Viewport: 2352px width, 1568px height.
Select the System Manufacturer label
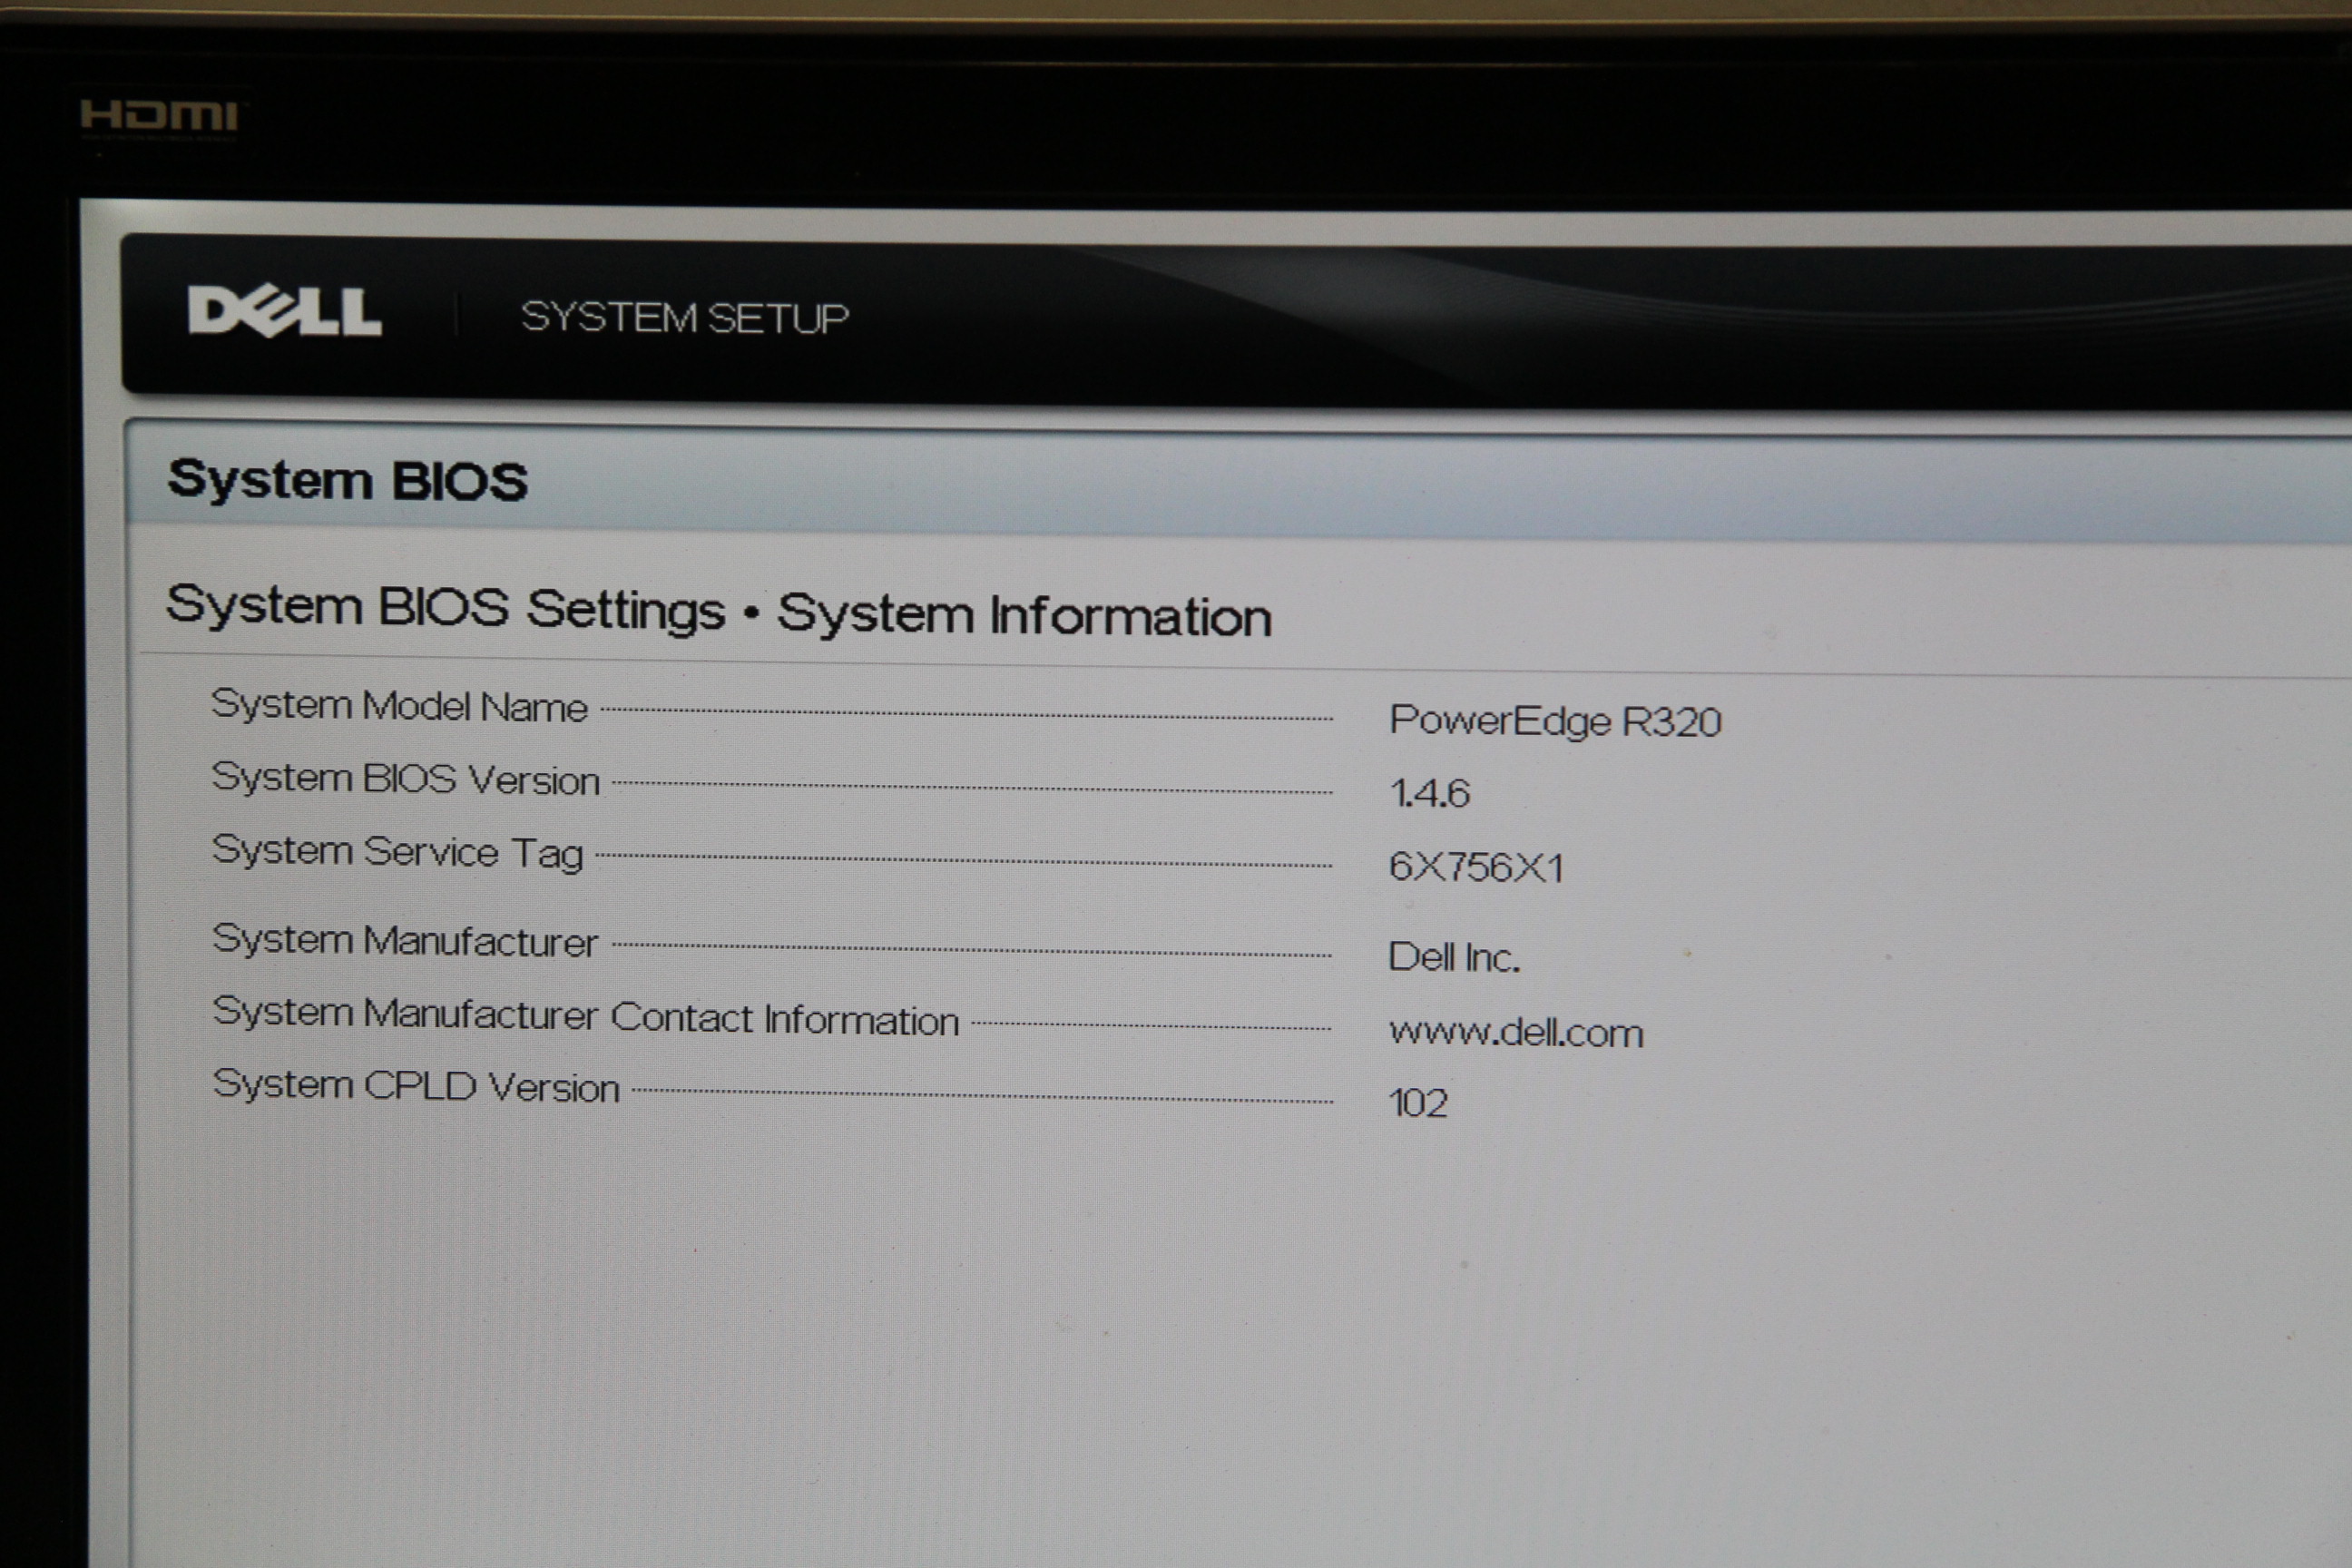[x=405, y=941]
